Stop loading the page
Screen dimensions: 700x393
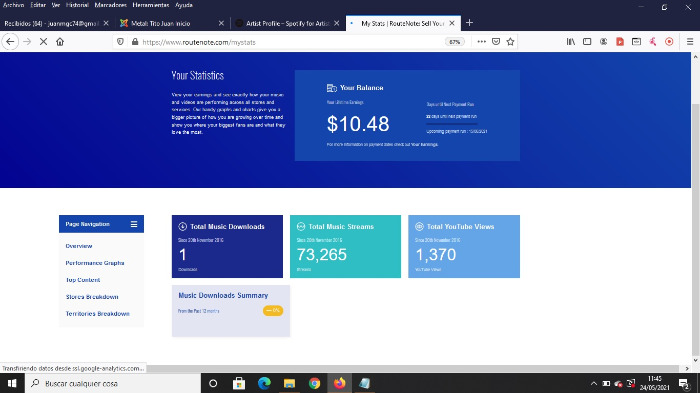click(43, 42)
